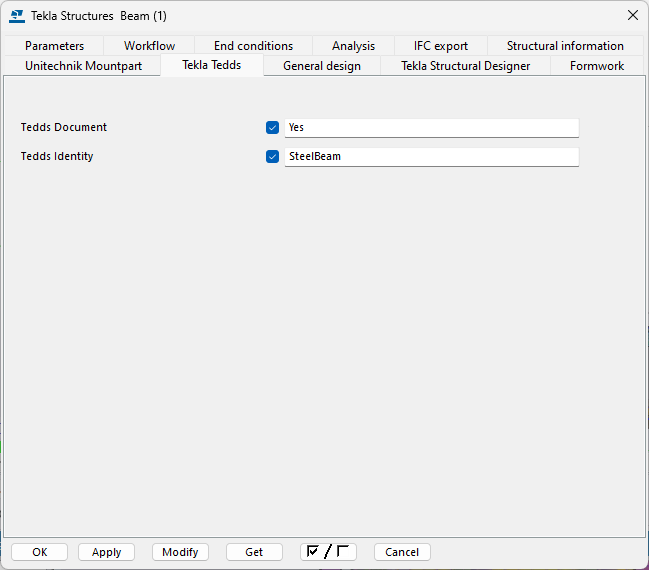Screen dimensions: 649x570
Task: Toggle the Tedds Document checkbox
Action: click(272, 128)
